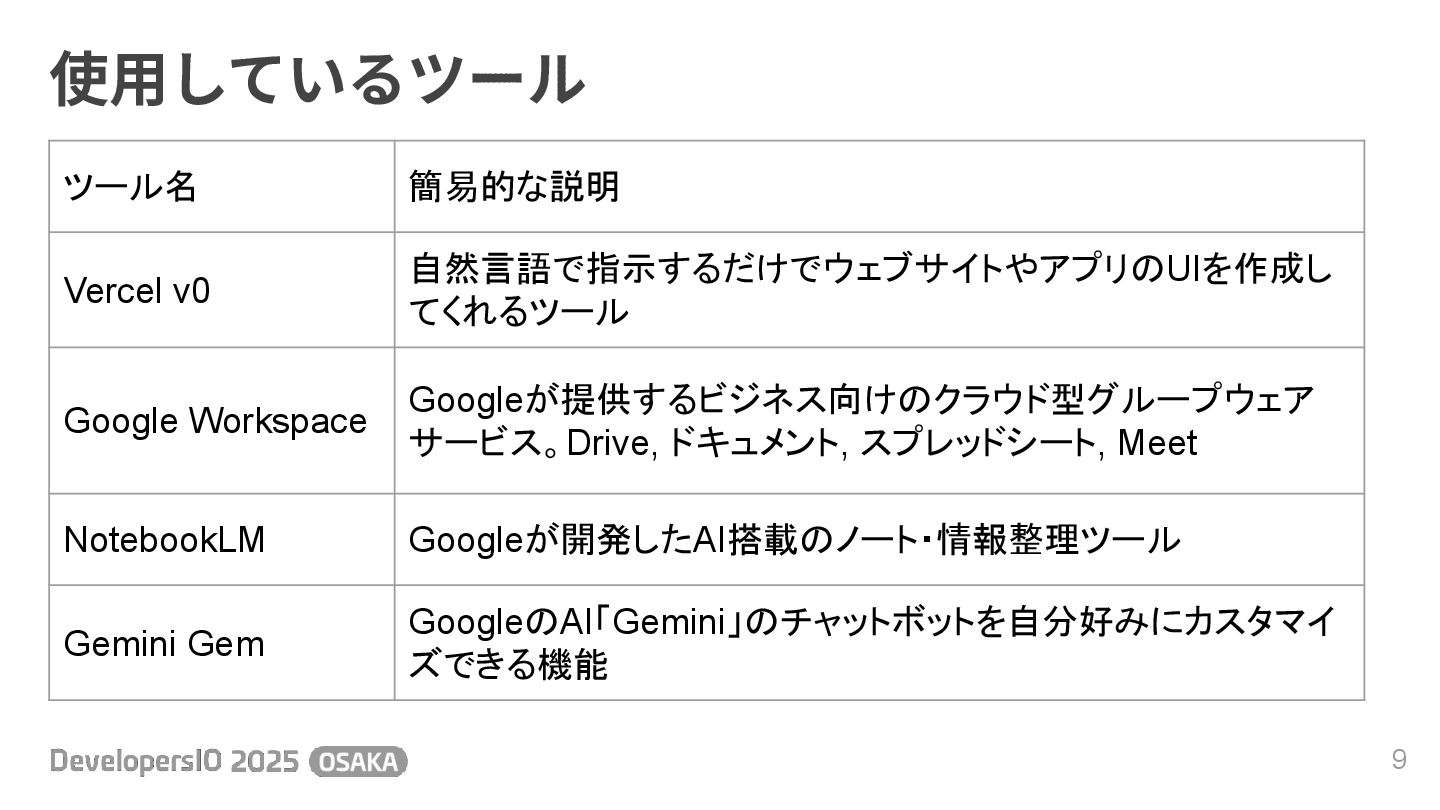Screen dimensions: 1440x810
Task: Click the DevelopersIO 2025 footer logo
Action: (174, 762)
